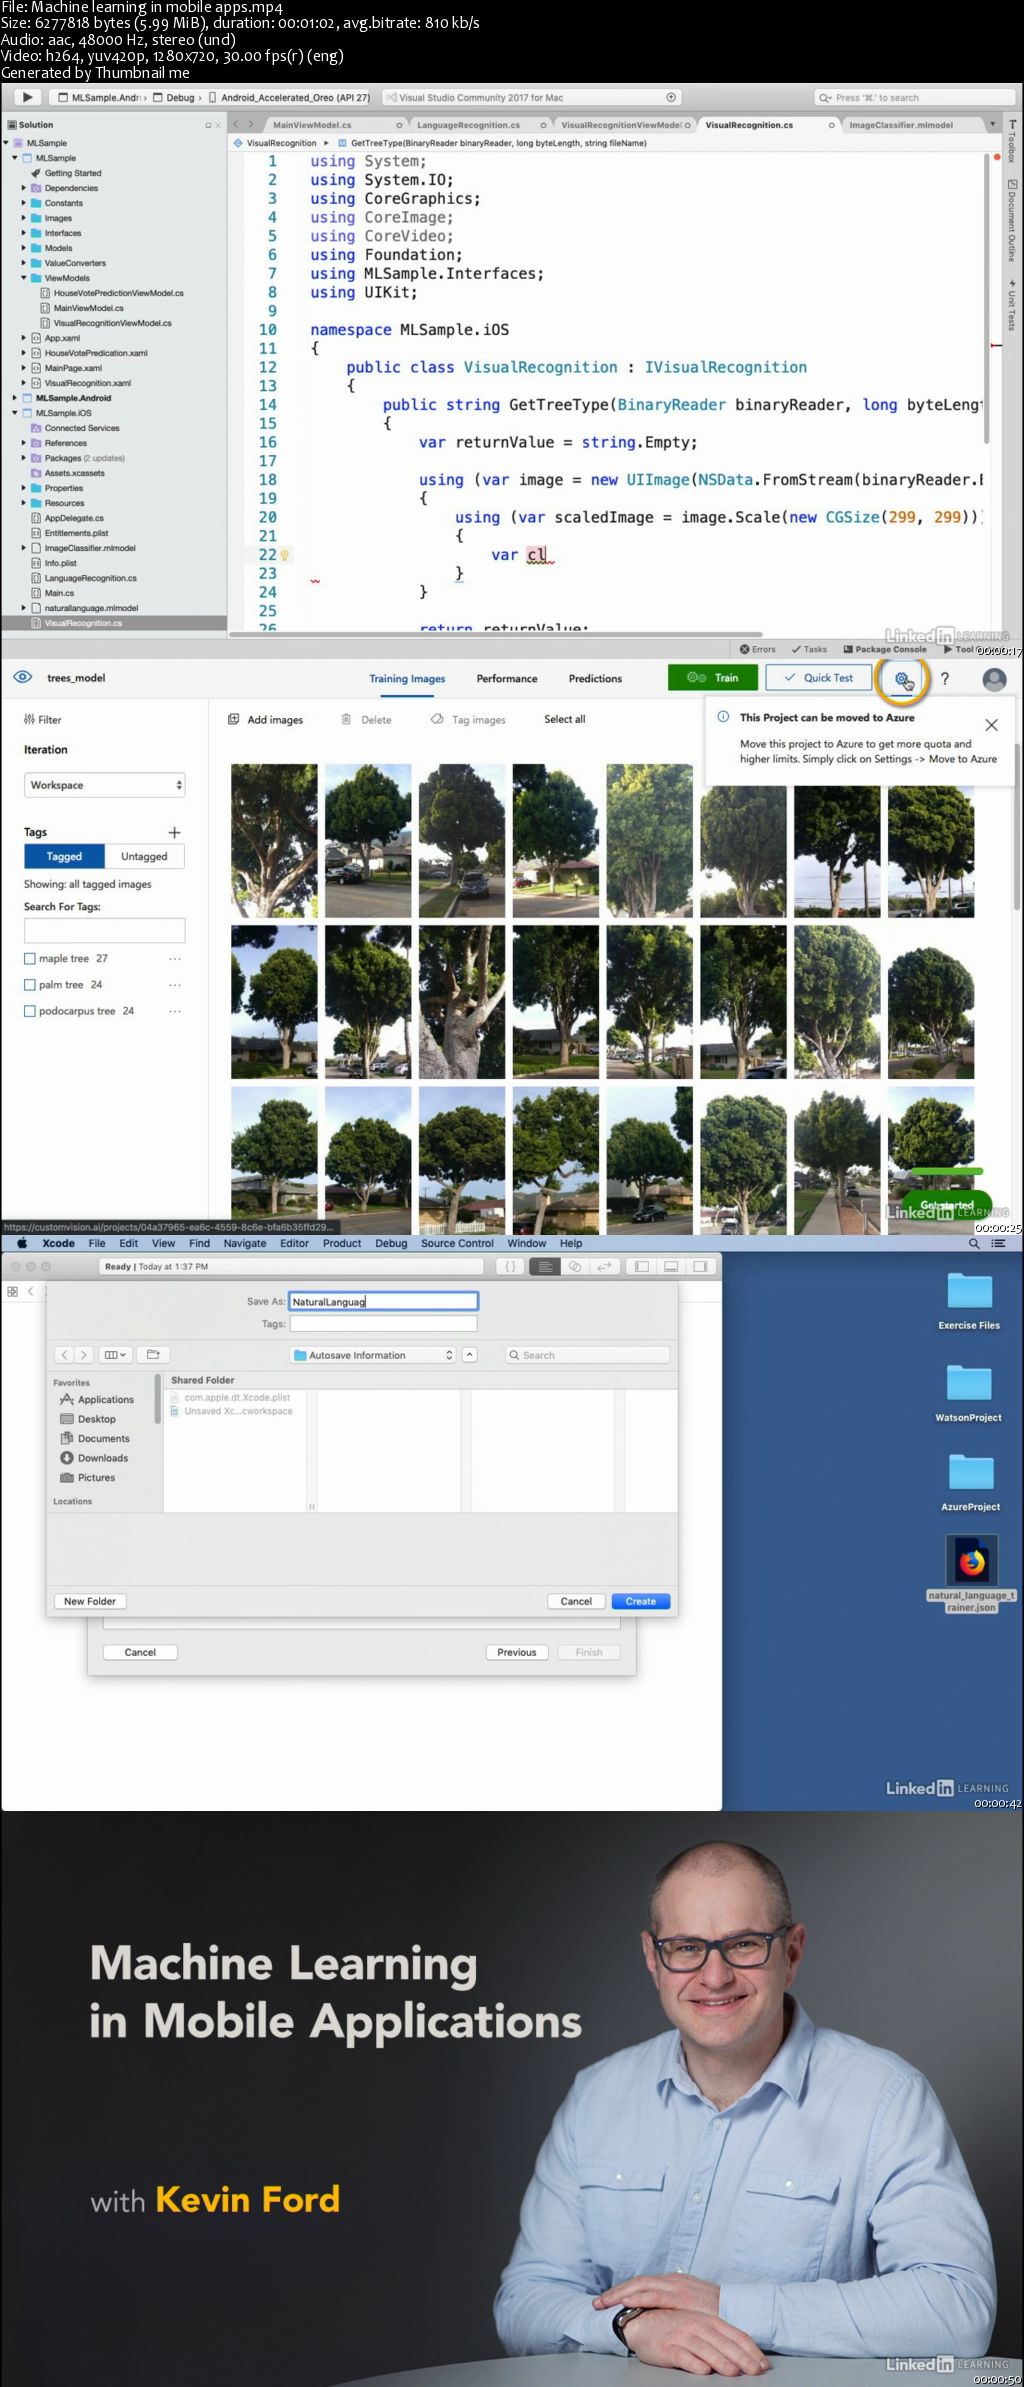This screenshot has width=1024, height=2387.
Task: Click the Filter icon in sidebar
Action: 29,719
